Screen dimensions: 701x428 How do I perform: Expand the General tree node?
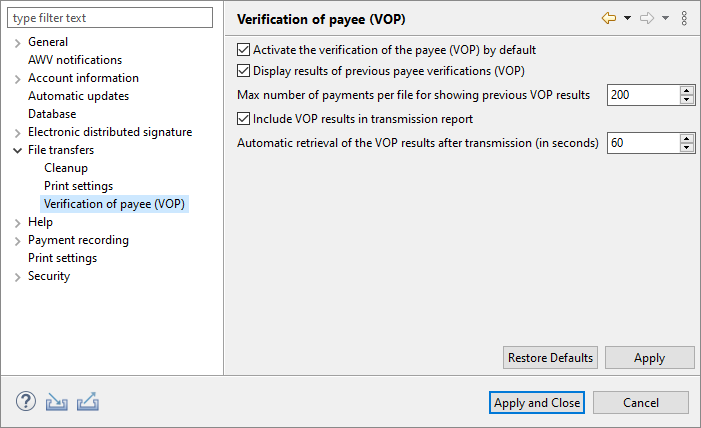(17, 42)
